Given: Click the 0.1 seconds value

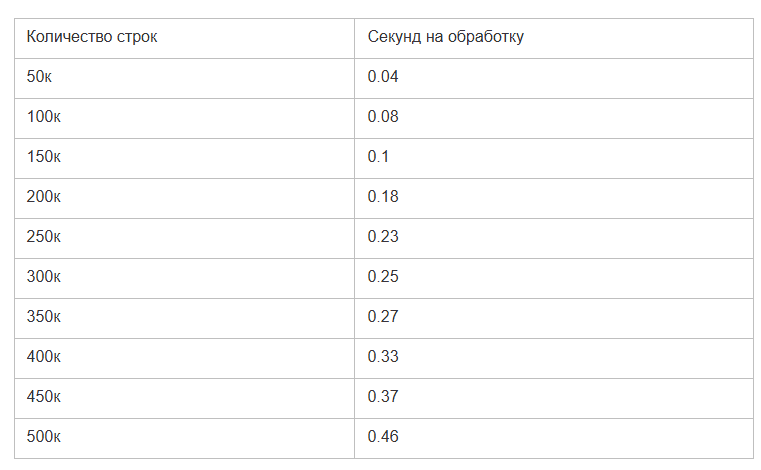Looking at the screenshot, I should [x=379, y=157].
